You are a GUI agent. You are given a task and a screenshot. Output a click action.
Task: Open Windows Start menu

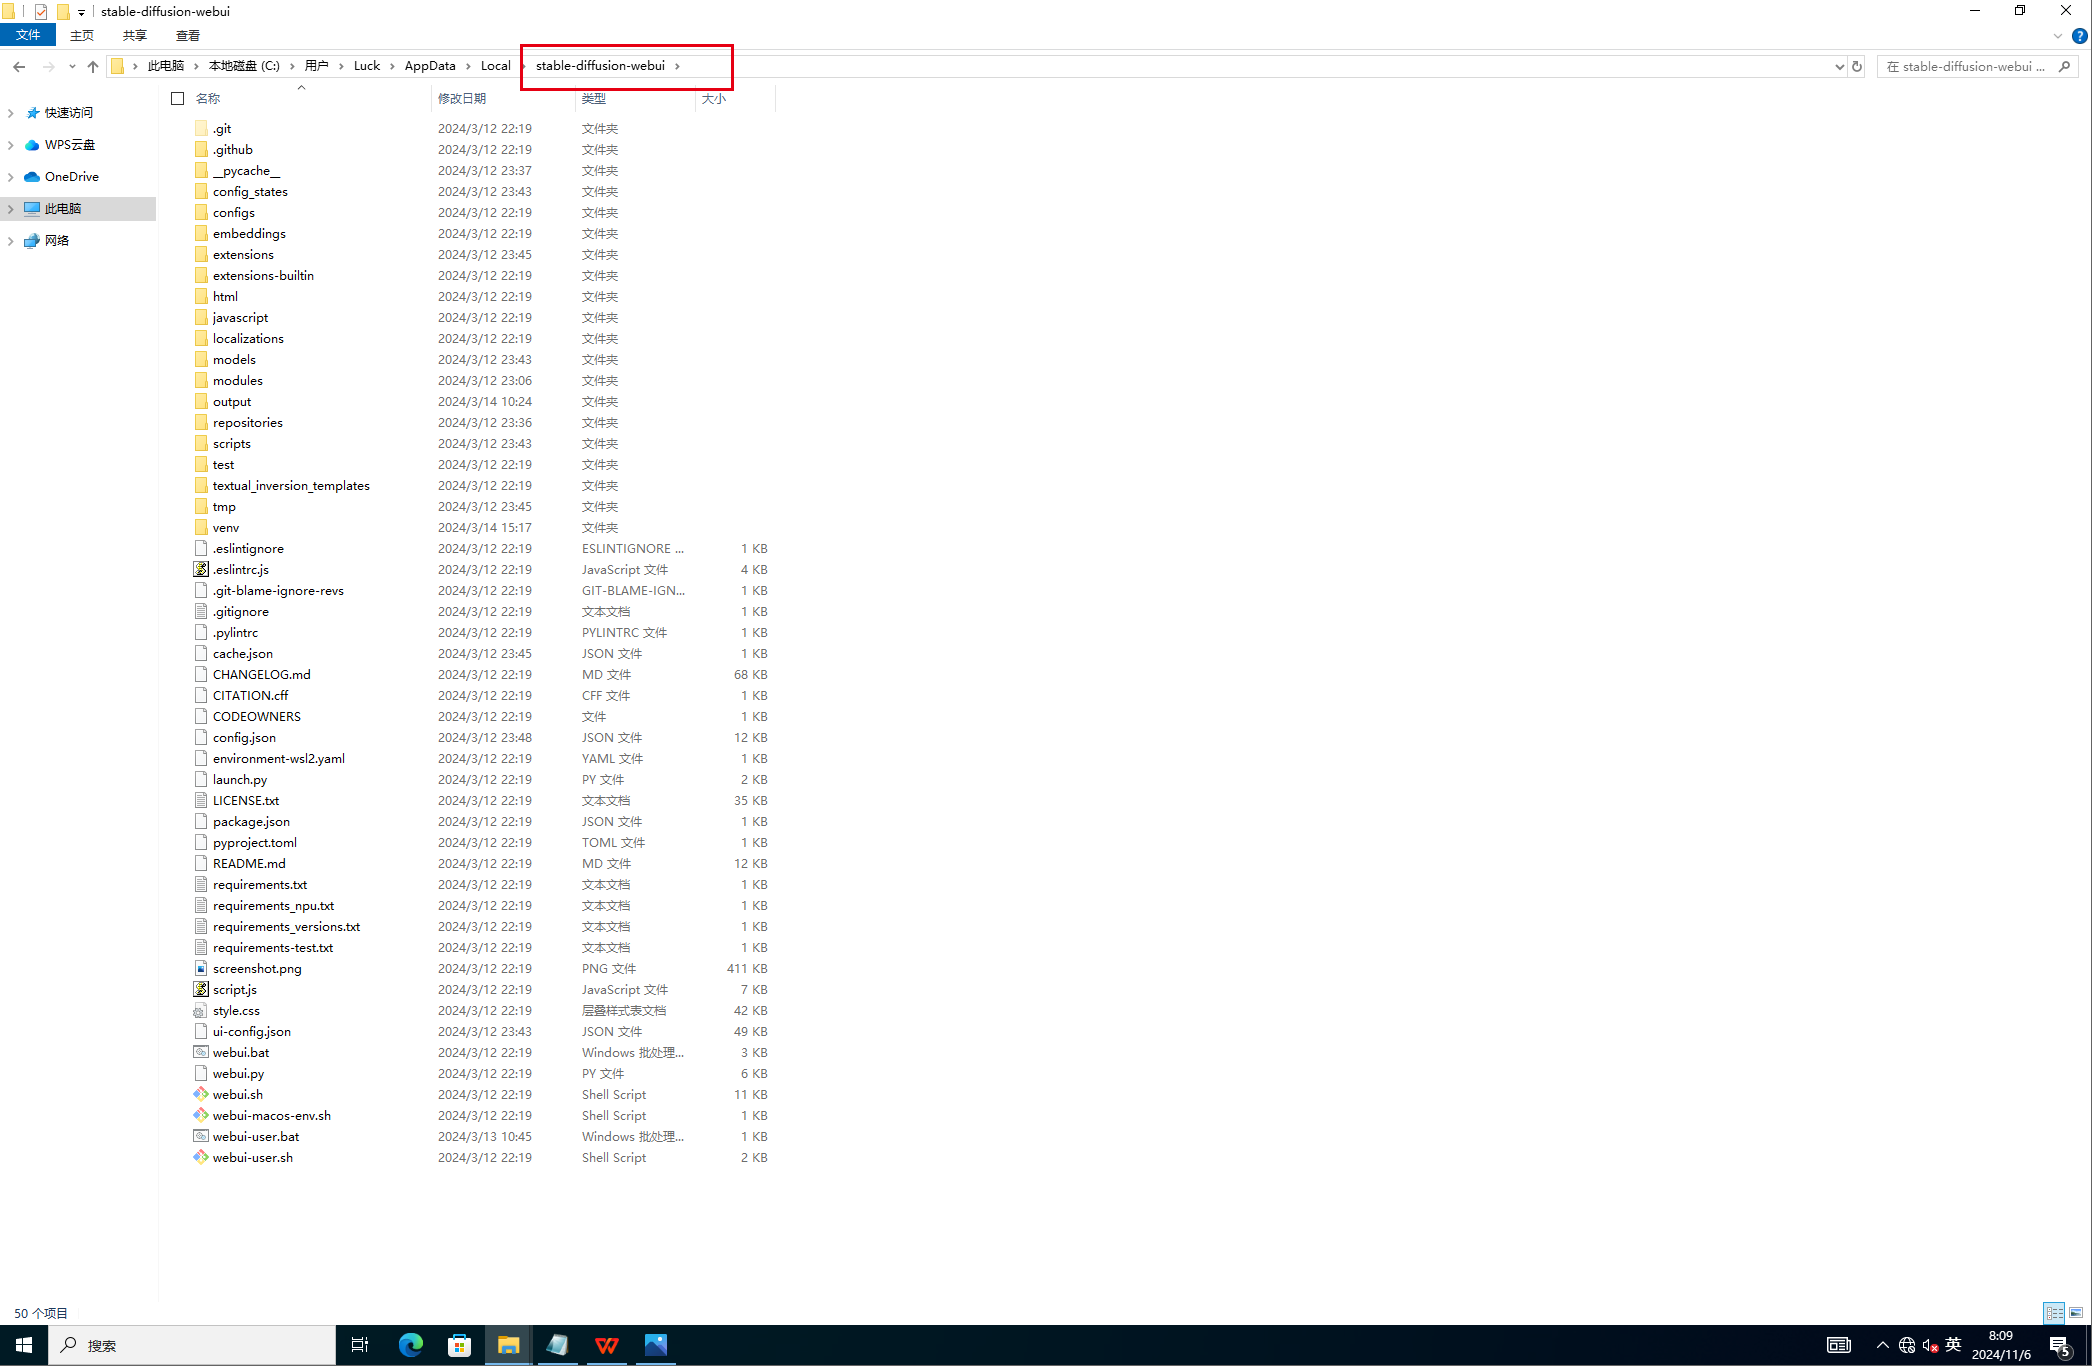24,1345
